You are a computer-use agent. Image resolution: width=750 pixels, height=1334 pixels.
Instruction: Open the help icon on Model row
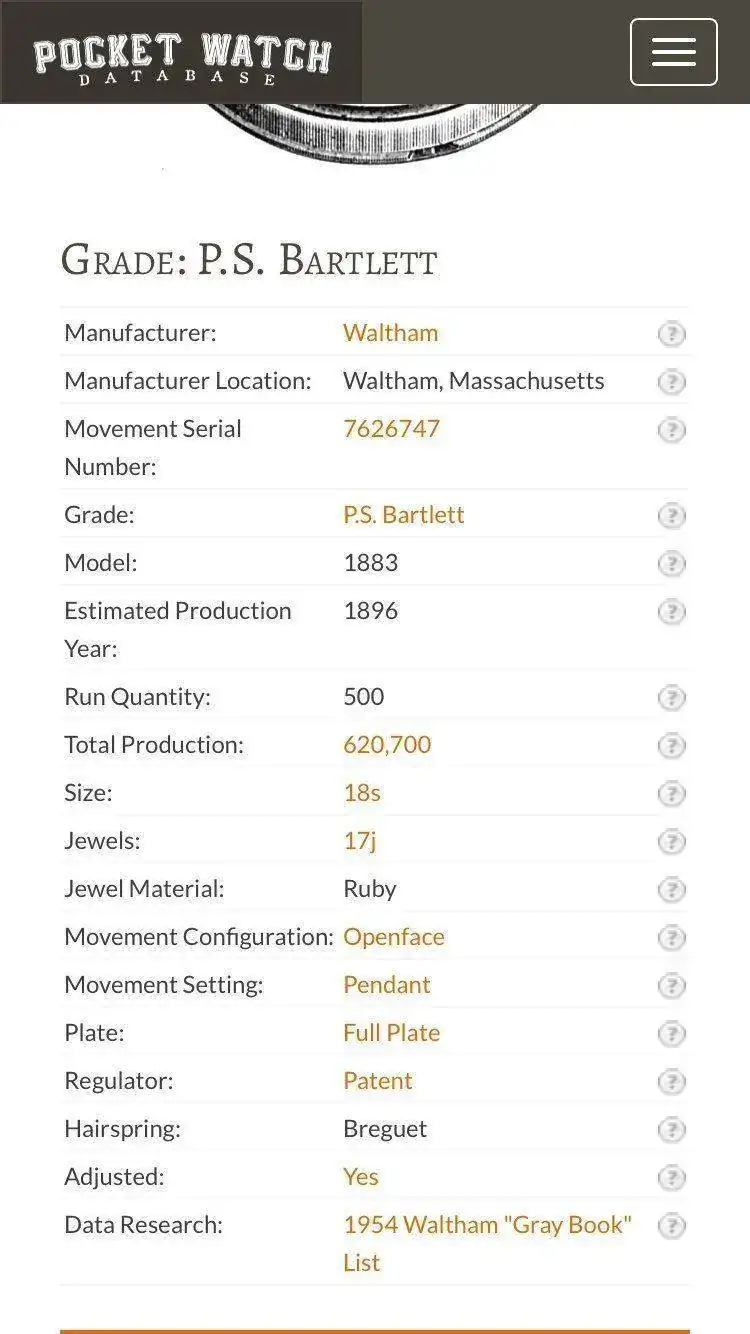672,564
